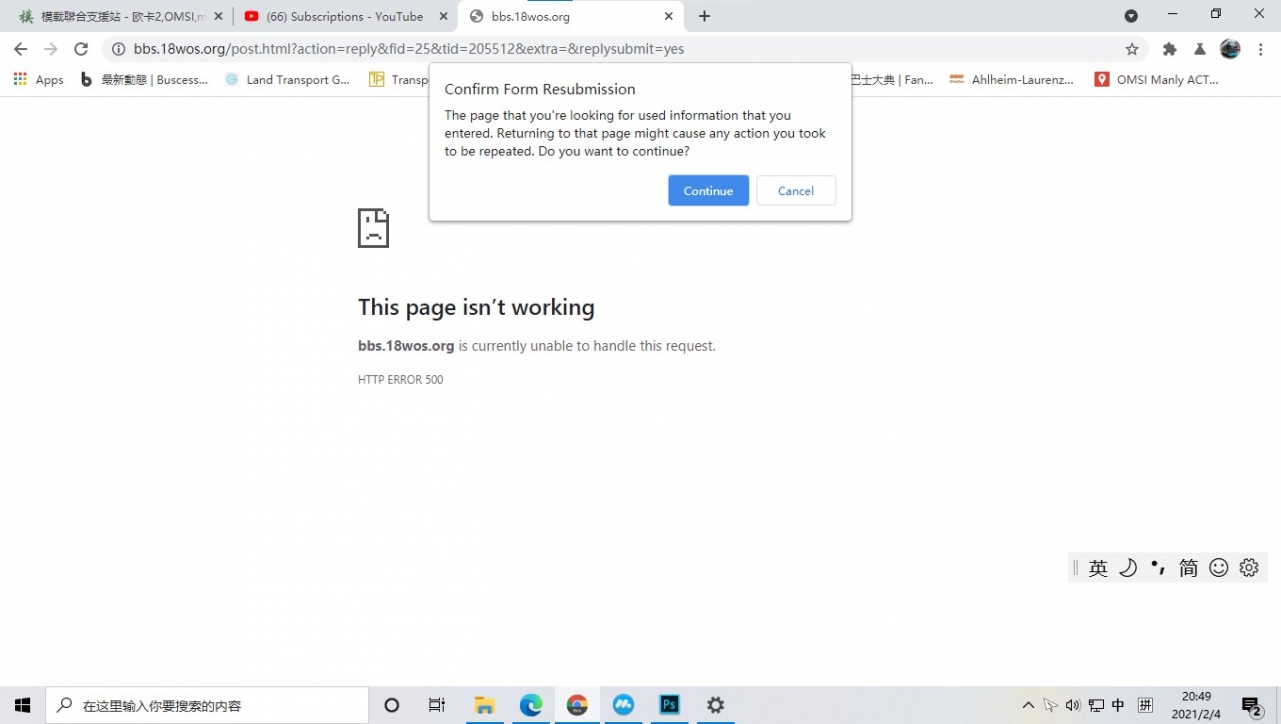
Task: Close the 模載聯合支援站 tab
Action: point(218,17)
